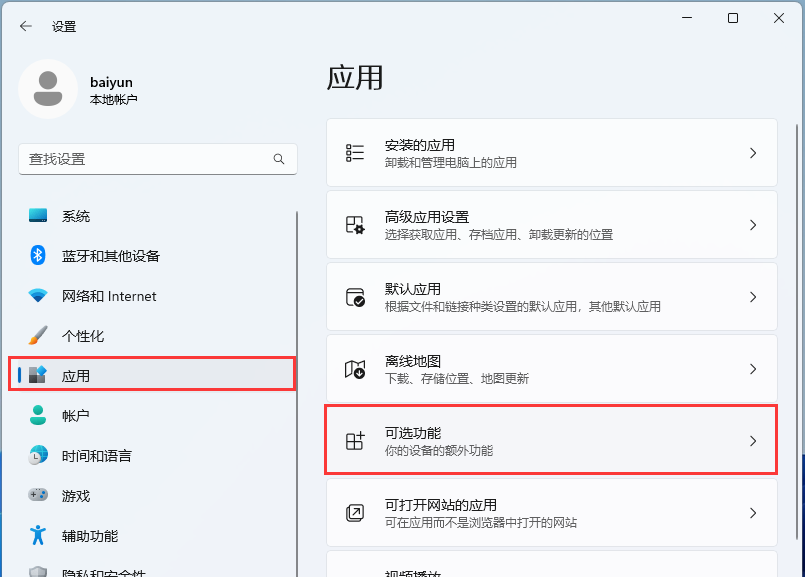Select the 帐户 person icon
This screenshot has width=805, height=577.
click(37, 415)
